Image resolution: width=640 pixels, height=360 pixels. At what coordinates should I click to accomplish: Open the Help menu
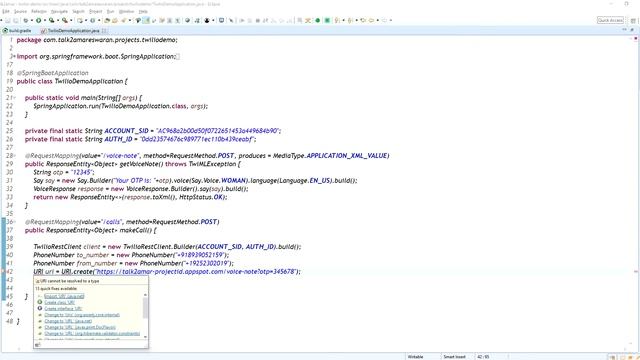point(143,11)
